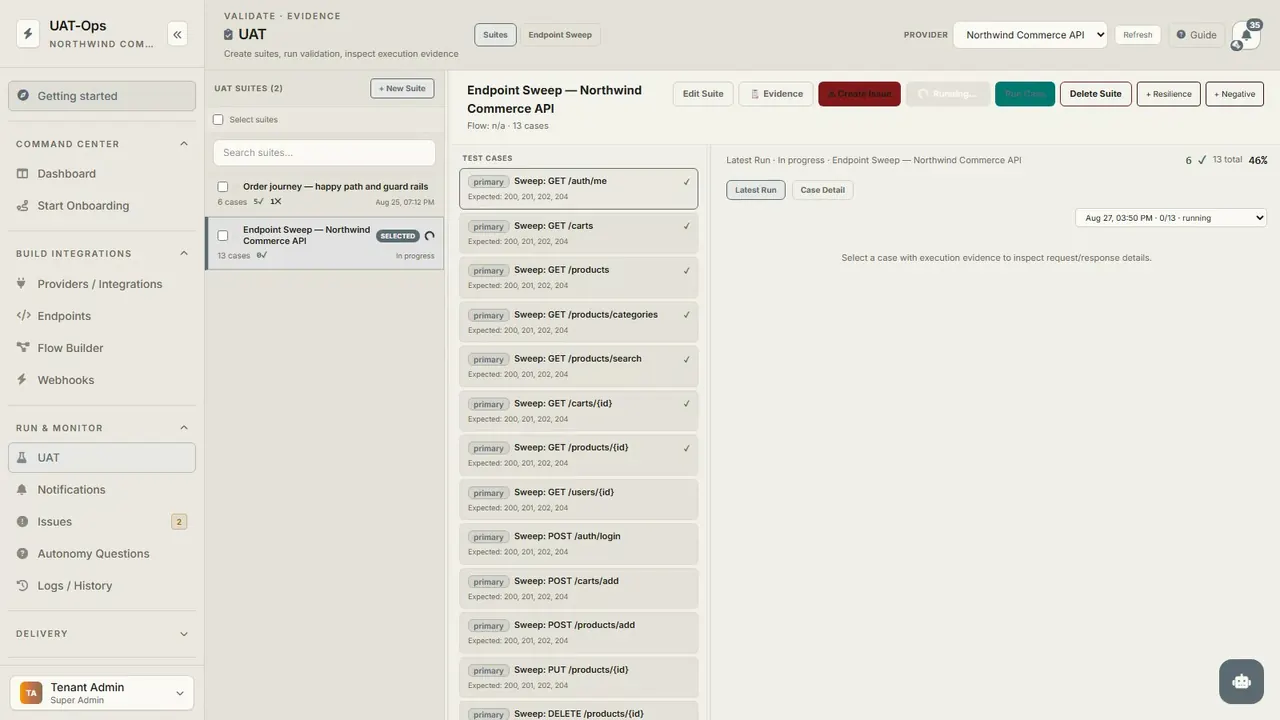This screenshot has width=1280, height=720.
Task: Select the Latest Run tab
Action: pos(756,190)
